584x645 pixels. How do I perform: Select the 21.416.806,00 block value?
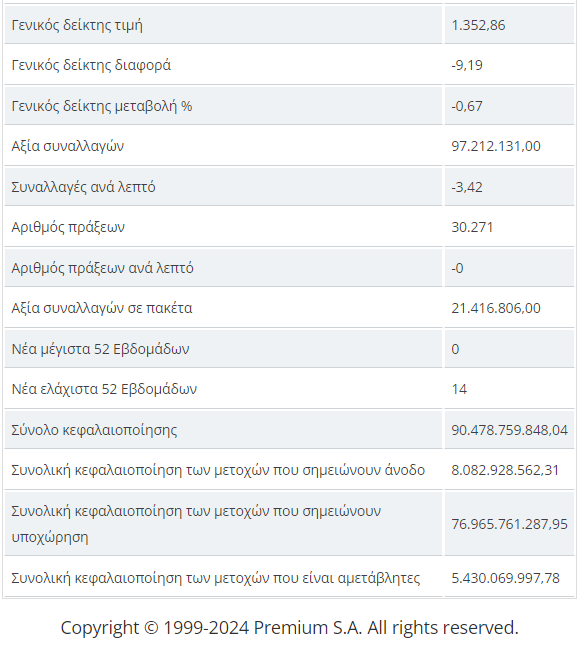(496, 308)
